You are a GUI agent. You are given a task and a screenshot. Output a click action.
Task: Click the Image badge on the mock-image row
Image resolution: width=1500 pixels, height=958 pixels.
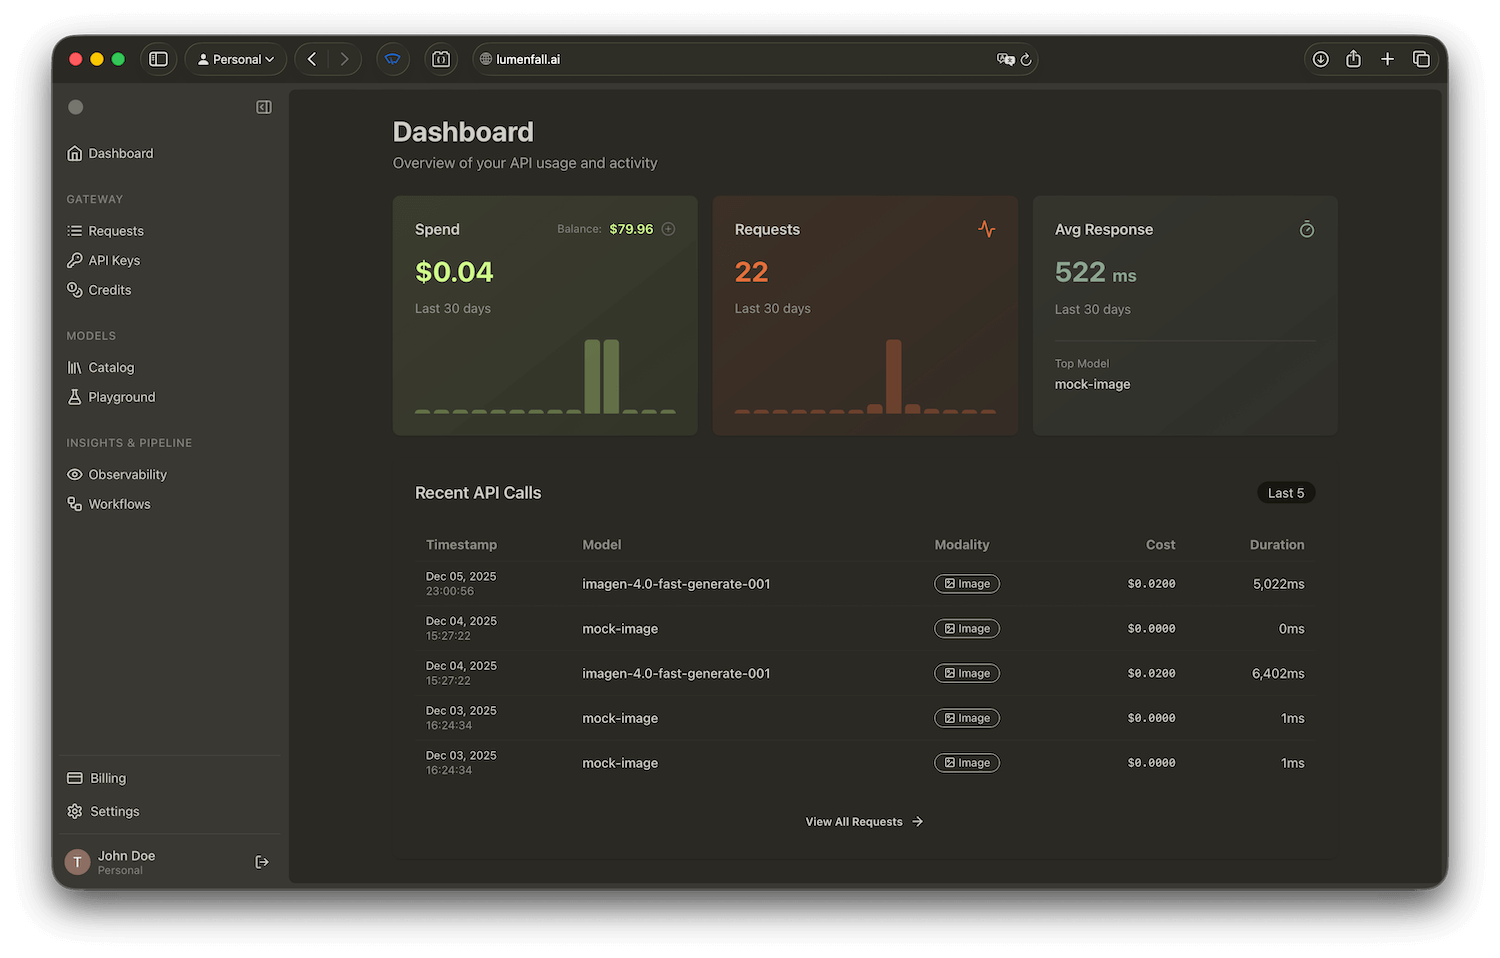pyautogui.click(x=966, y=628)
